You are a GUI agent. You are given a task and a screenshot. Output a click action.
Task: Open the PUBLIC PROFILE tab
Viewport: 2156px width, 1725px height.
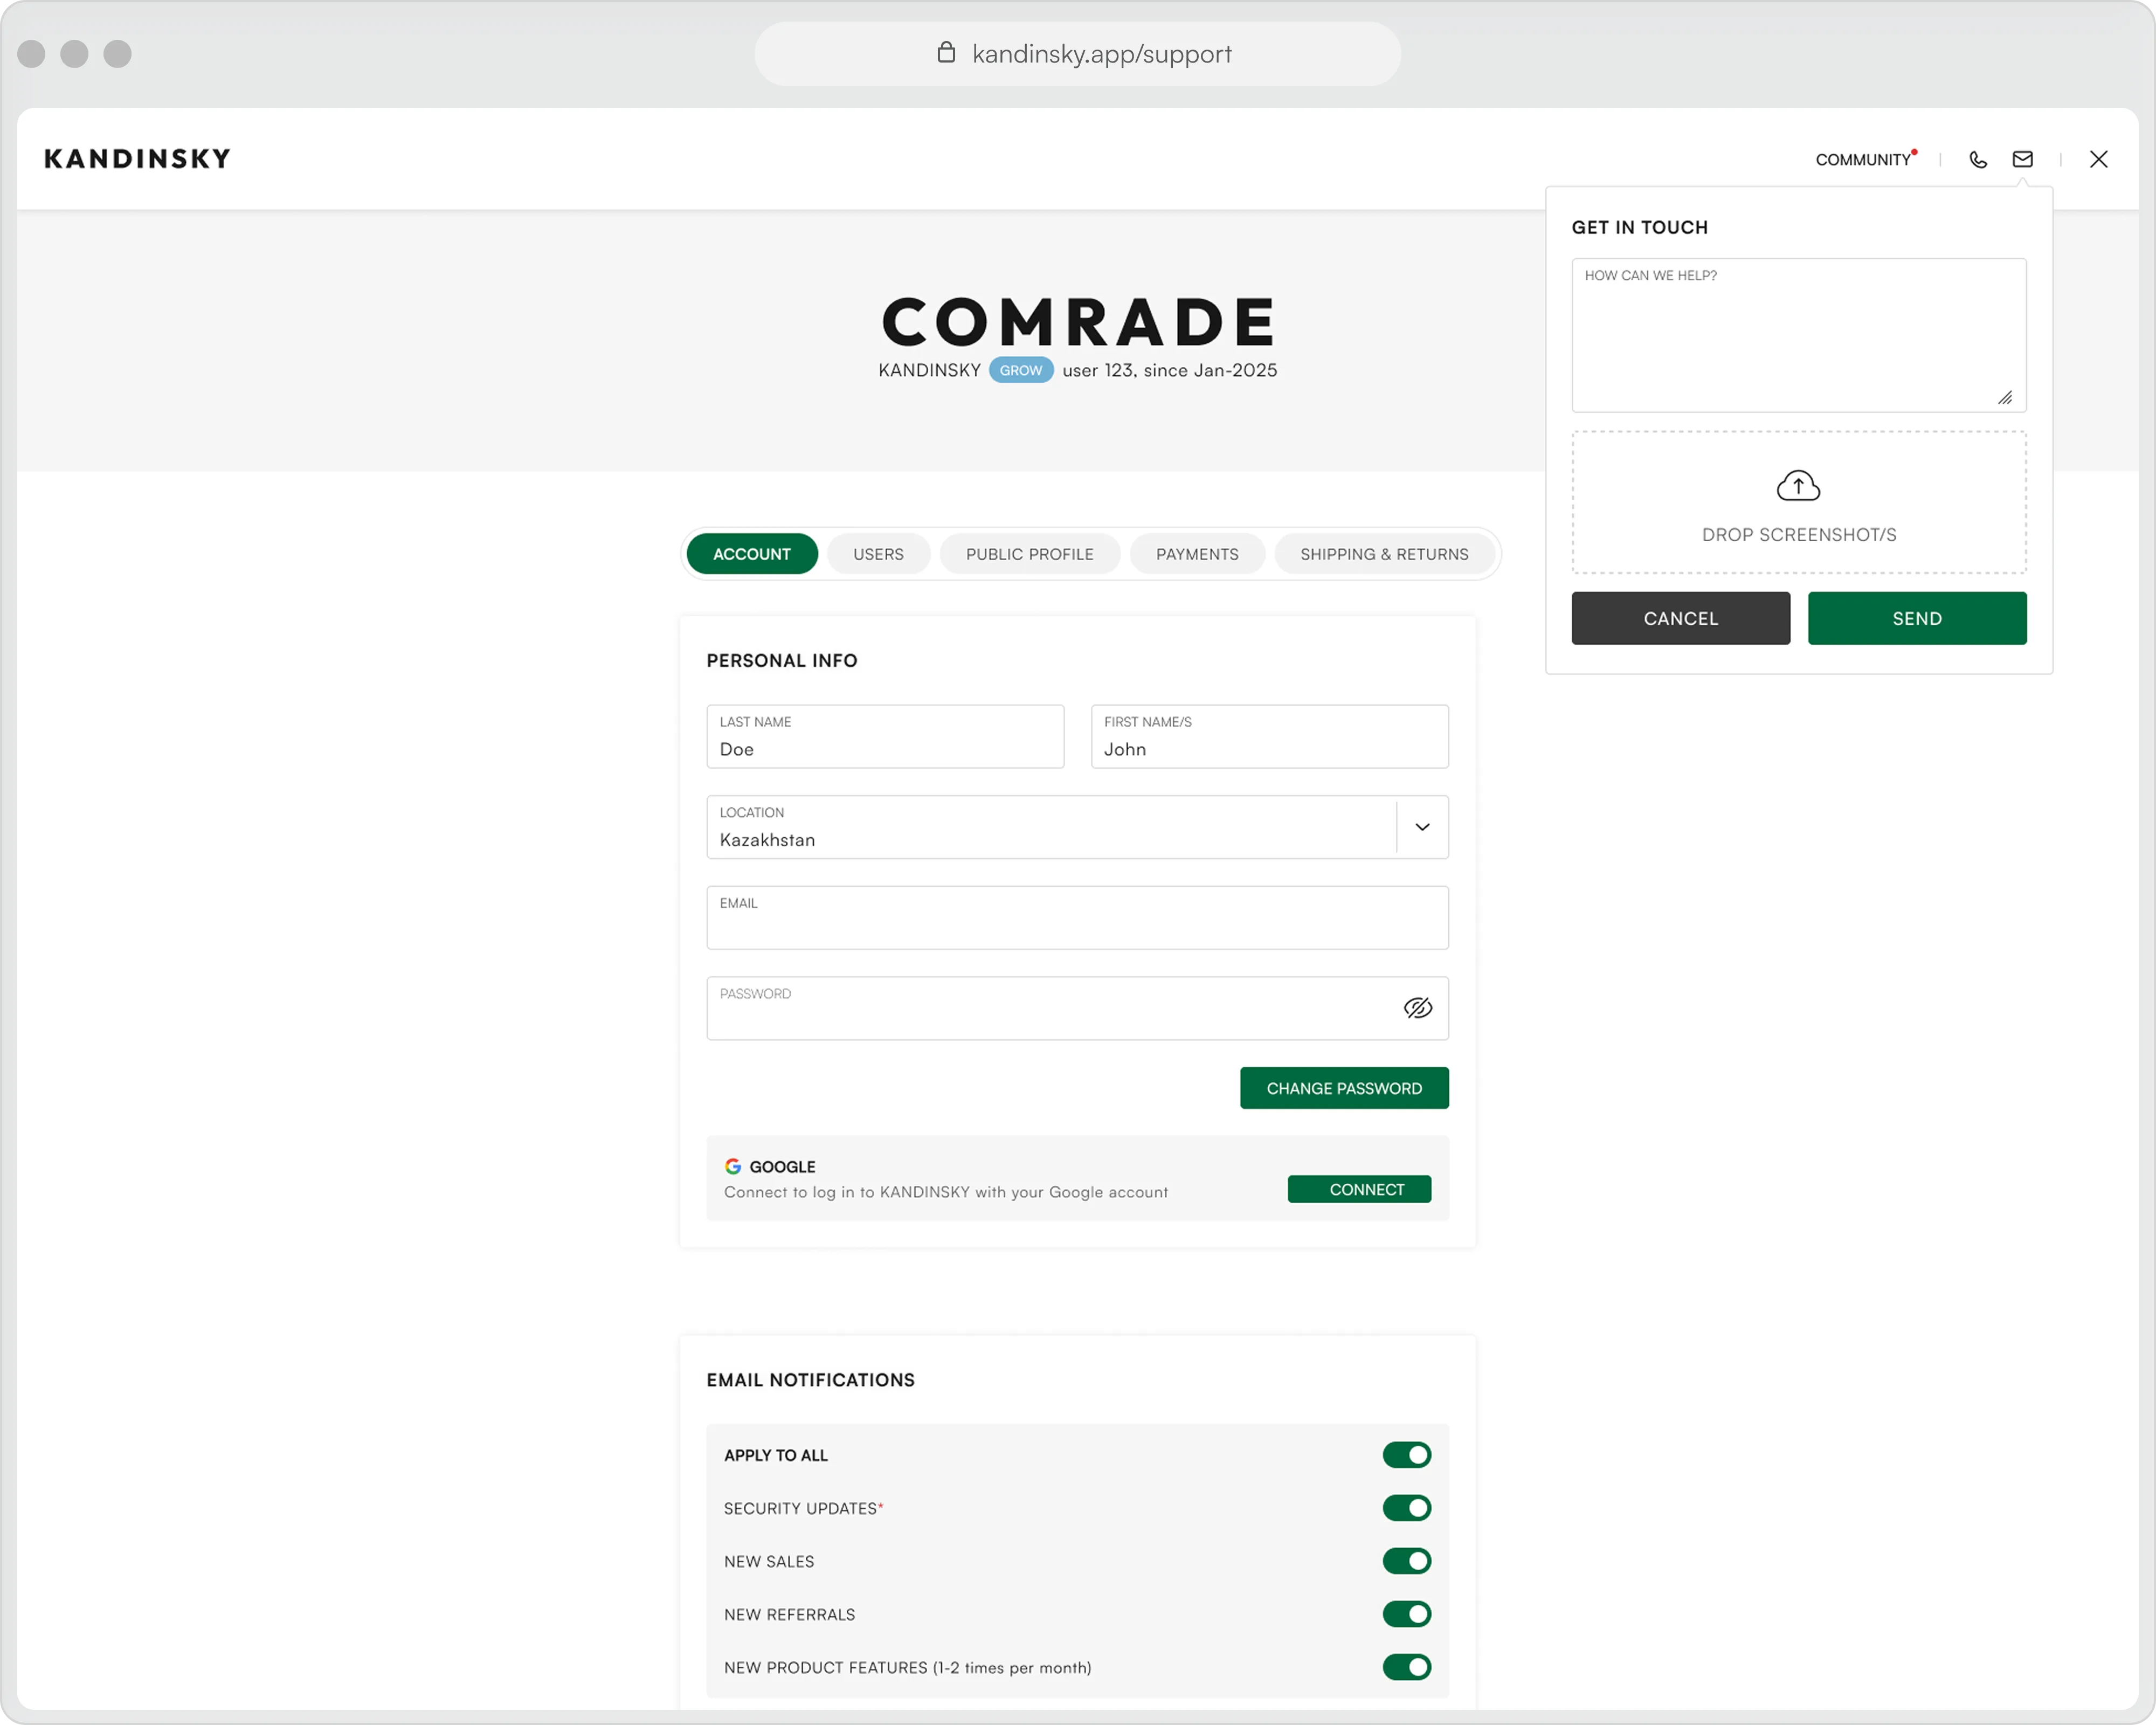[1029, 554]
